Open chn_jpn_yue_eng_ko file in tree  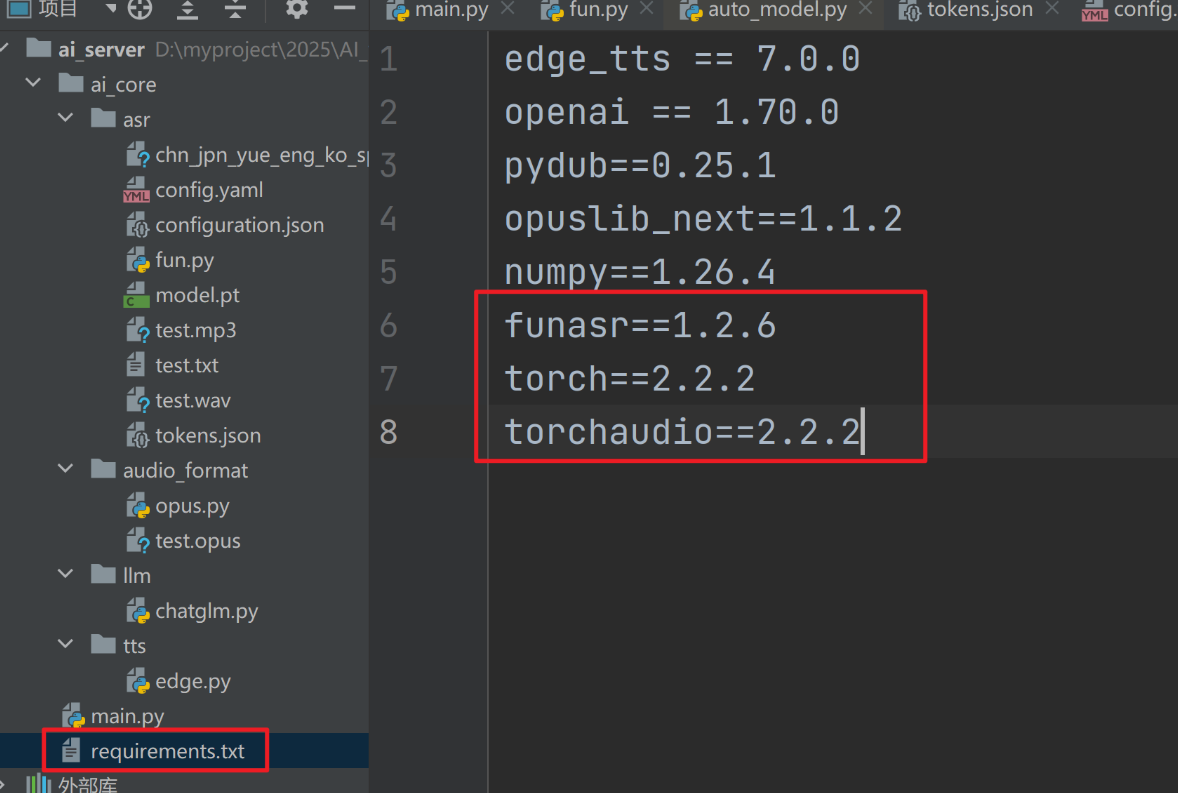tap(261, 155)
